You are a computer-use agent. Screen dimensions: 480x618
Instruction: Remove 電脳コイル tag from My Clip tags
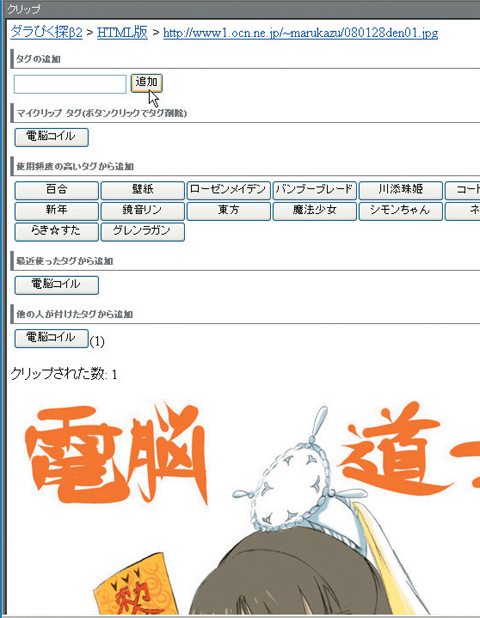(x=51, y=137)
